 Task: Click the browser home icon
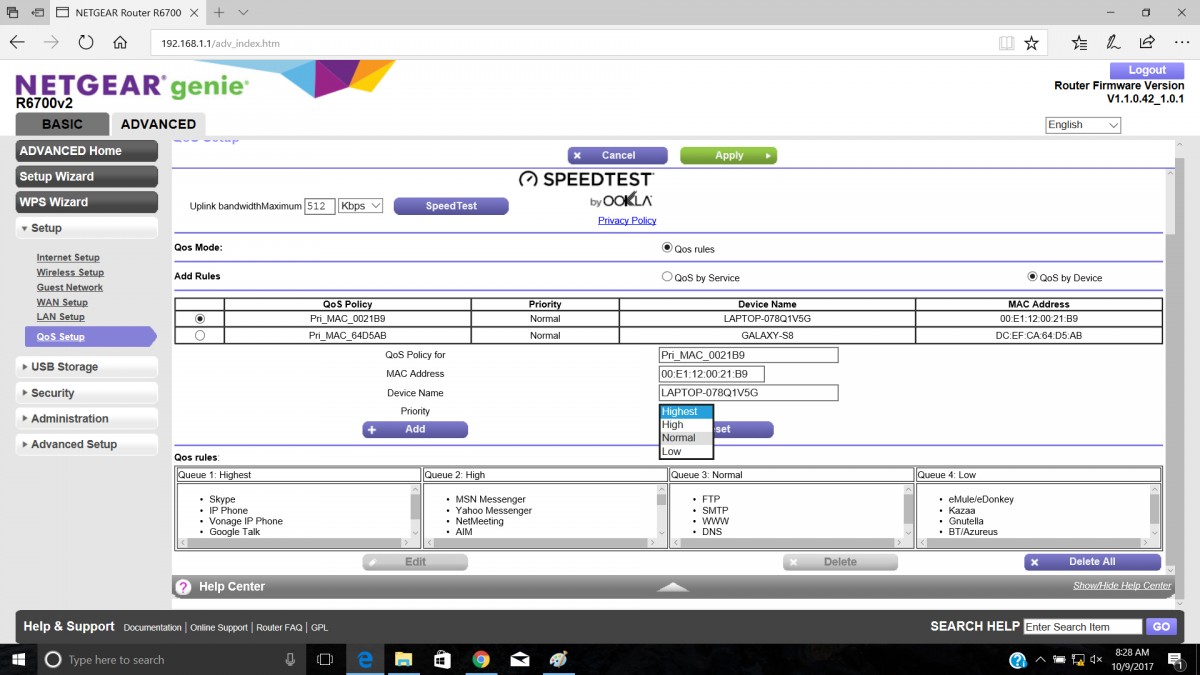tap(120, 43)
